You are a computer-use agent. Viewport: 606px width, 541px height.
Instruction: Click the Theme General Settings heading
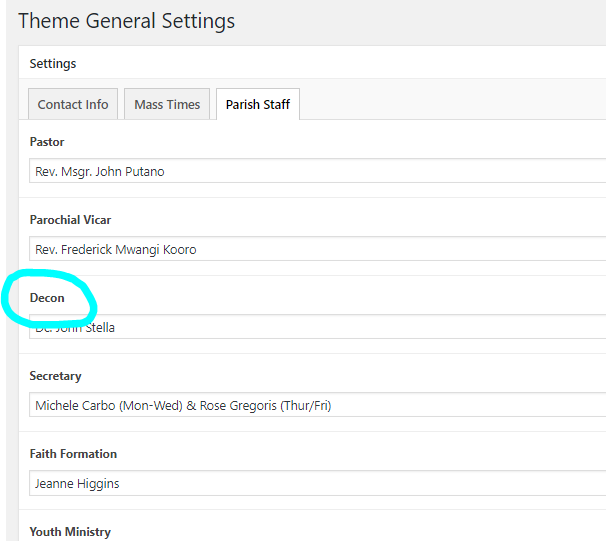coord(126,20)
